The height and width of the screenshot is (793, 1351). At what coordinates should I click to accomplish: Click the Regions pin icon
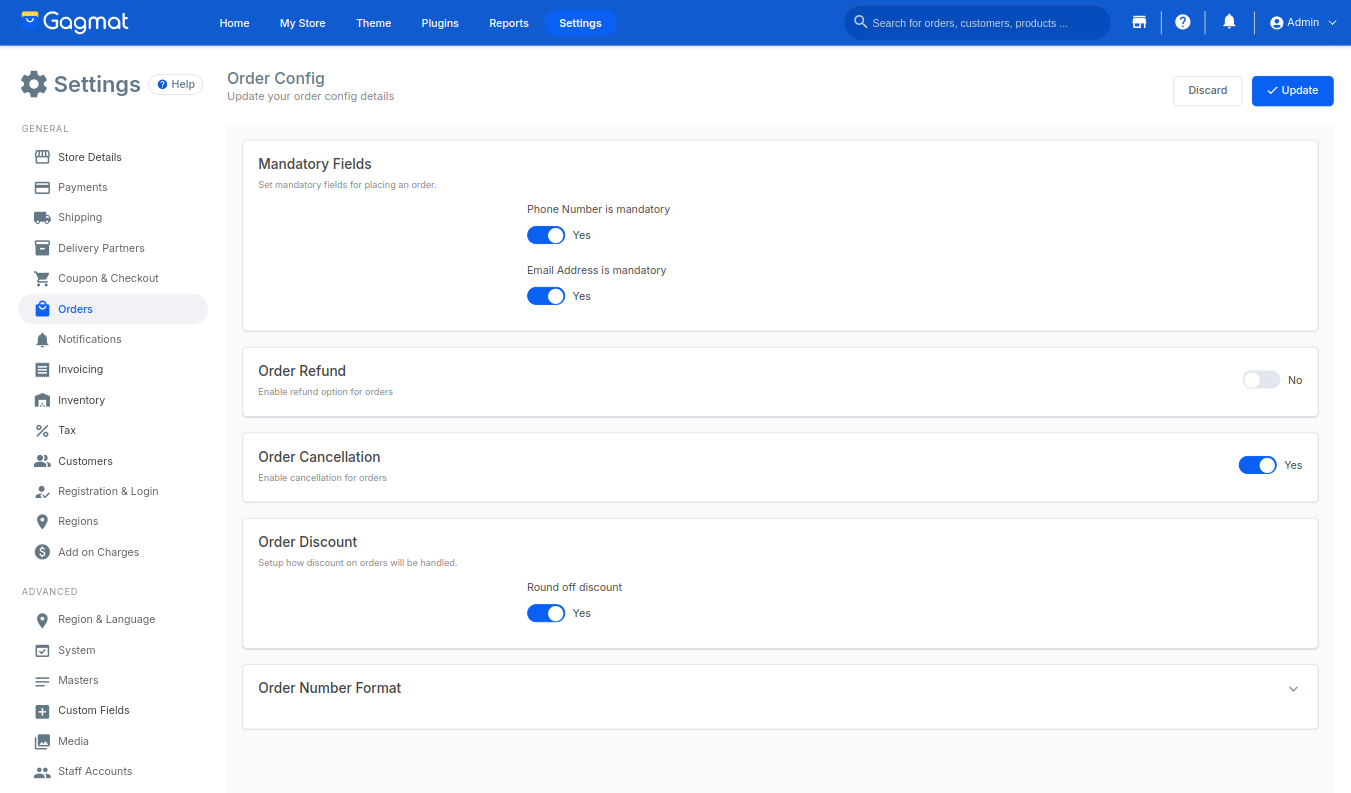tap(42, 522)
